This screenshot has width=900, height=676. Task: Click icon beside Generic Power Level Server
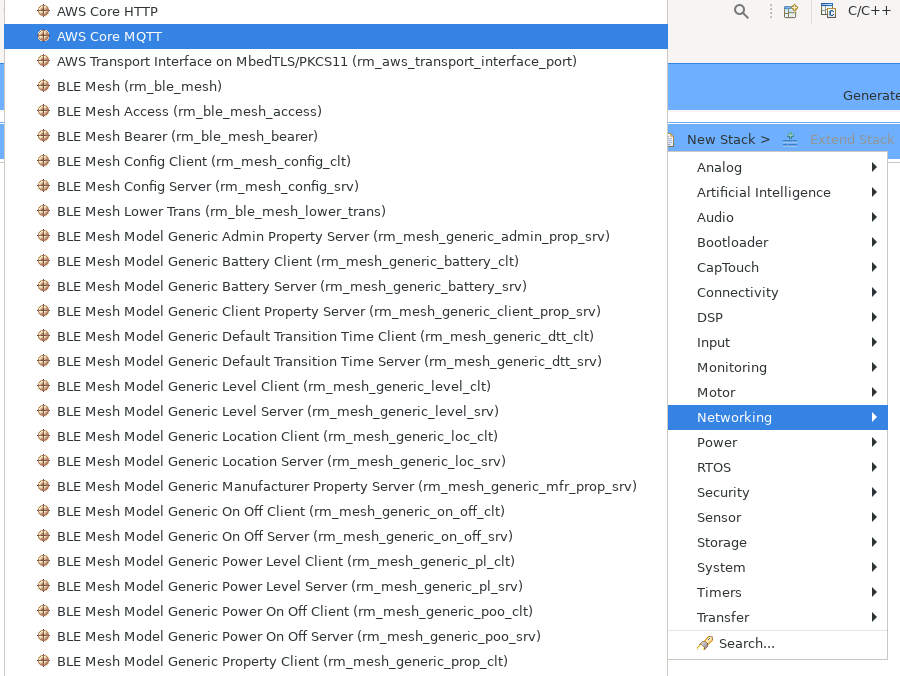pyautogui.click(x=43, y=586)
